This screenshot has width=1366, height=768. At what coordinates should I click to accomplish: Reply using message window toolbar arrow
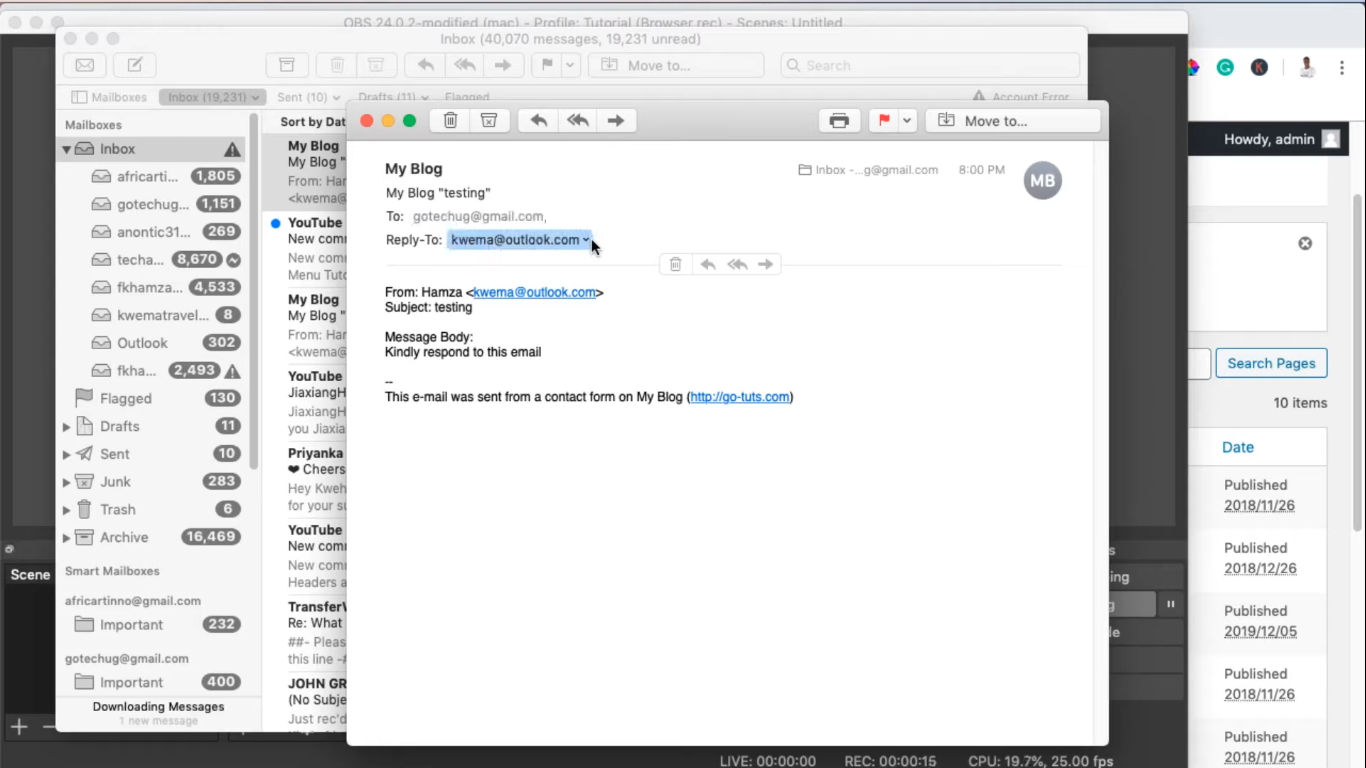(538, 121)
